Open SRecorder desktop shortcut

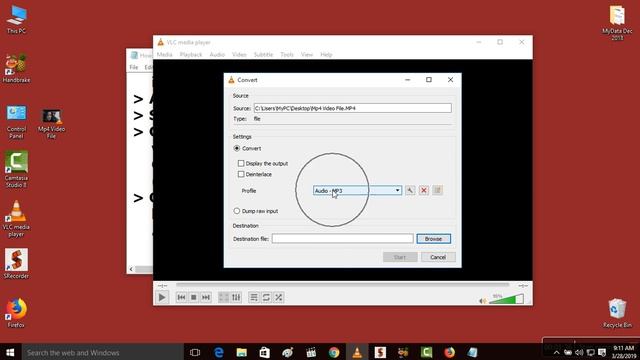pyautogui.click(x=16, y=264)
